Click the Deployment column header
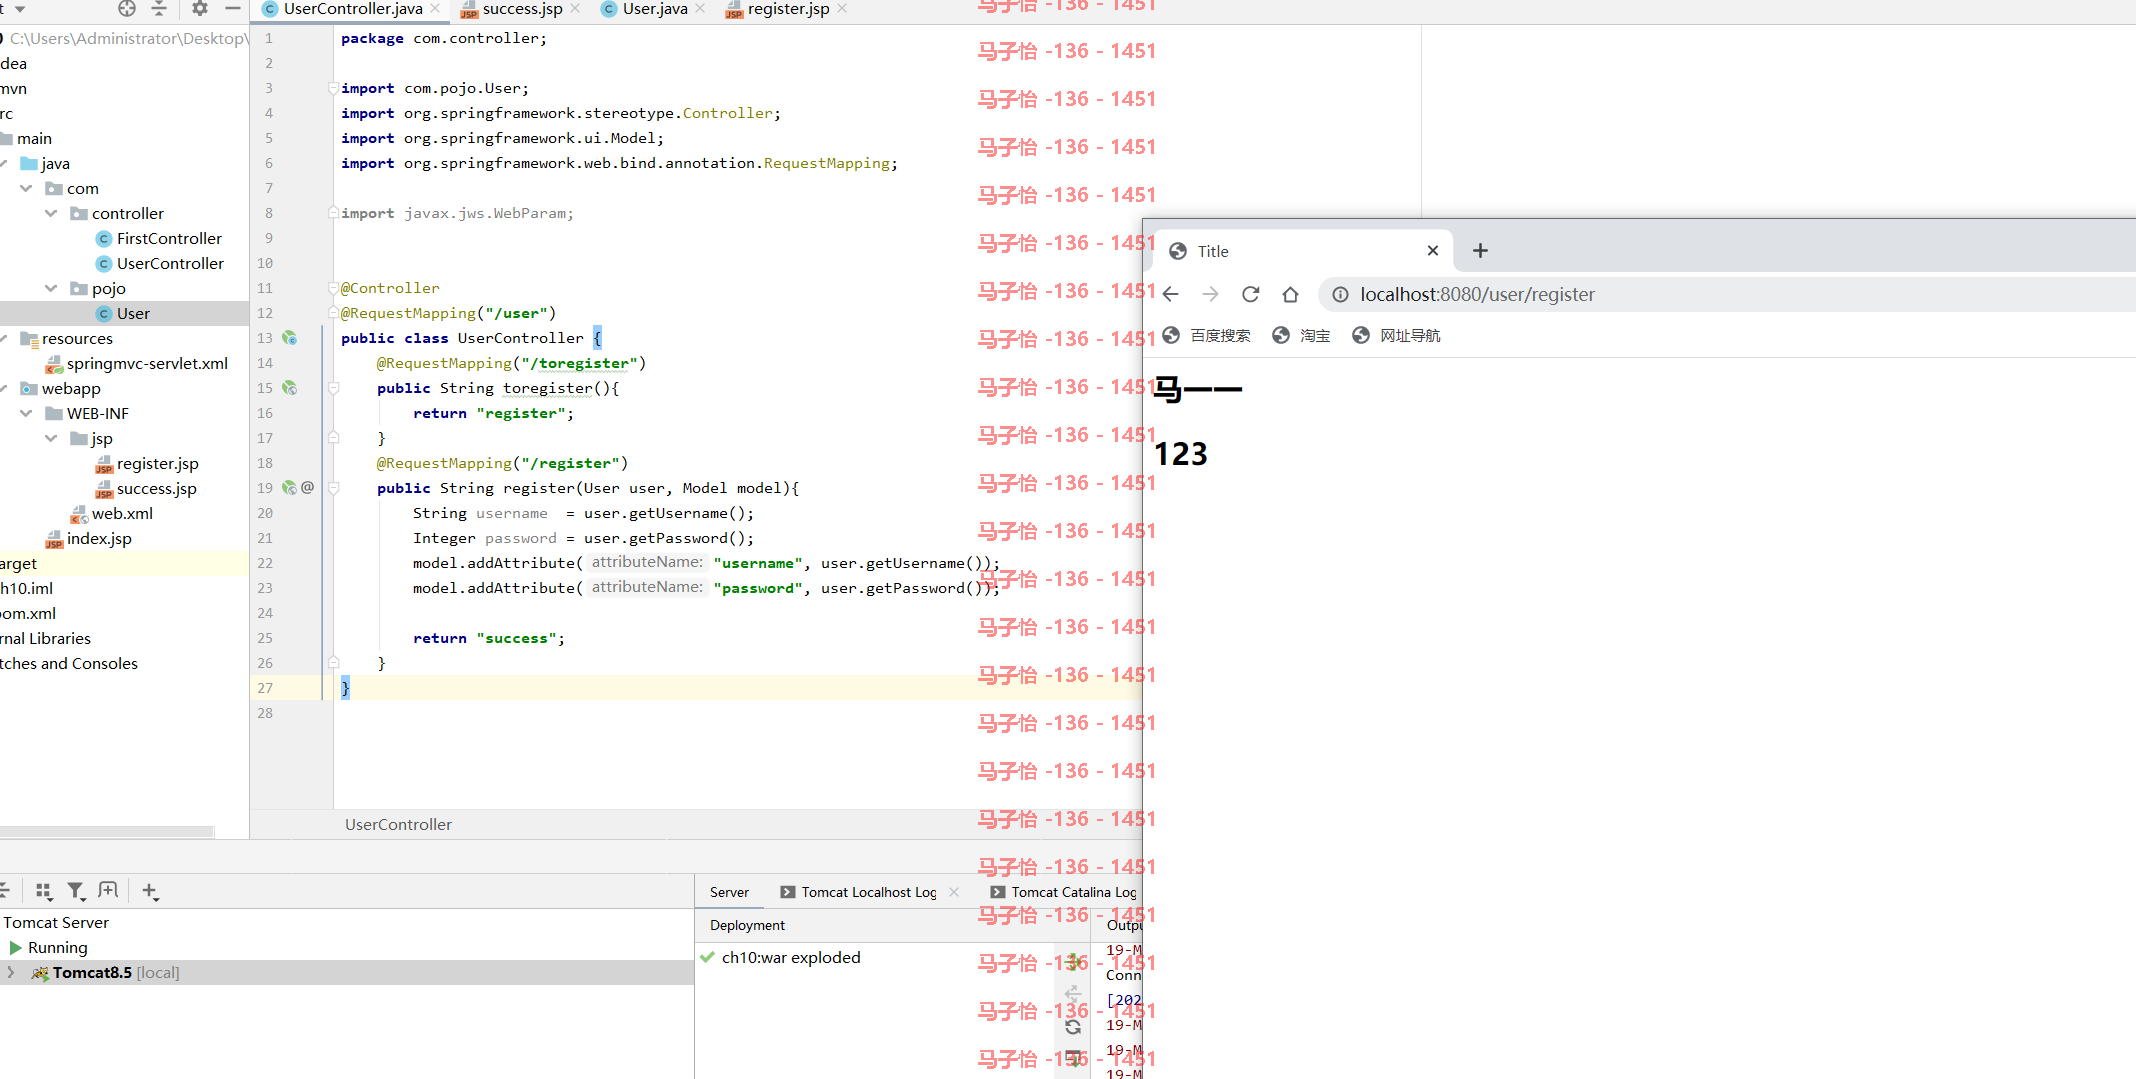This screenshot has height=1079, width=2136. click(748, 925)
